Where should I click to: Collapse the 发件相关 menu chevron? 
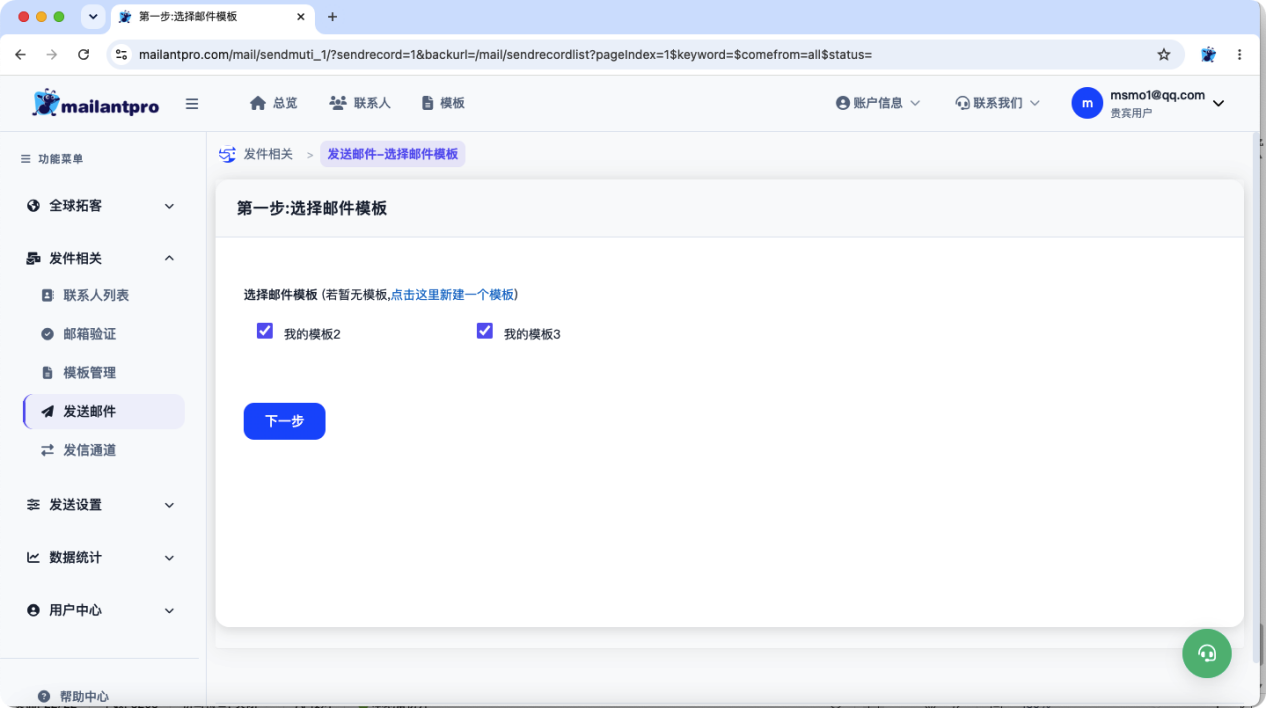tap(169, 258)
